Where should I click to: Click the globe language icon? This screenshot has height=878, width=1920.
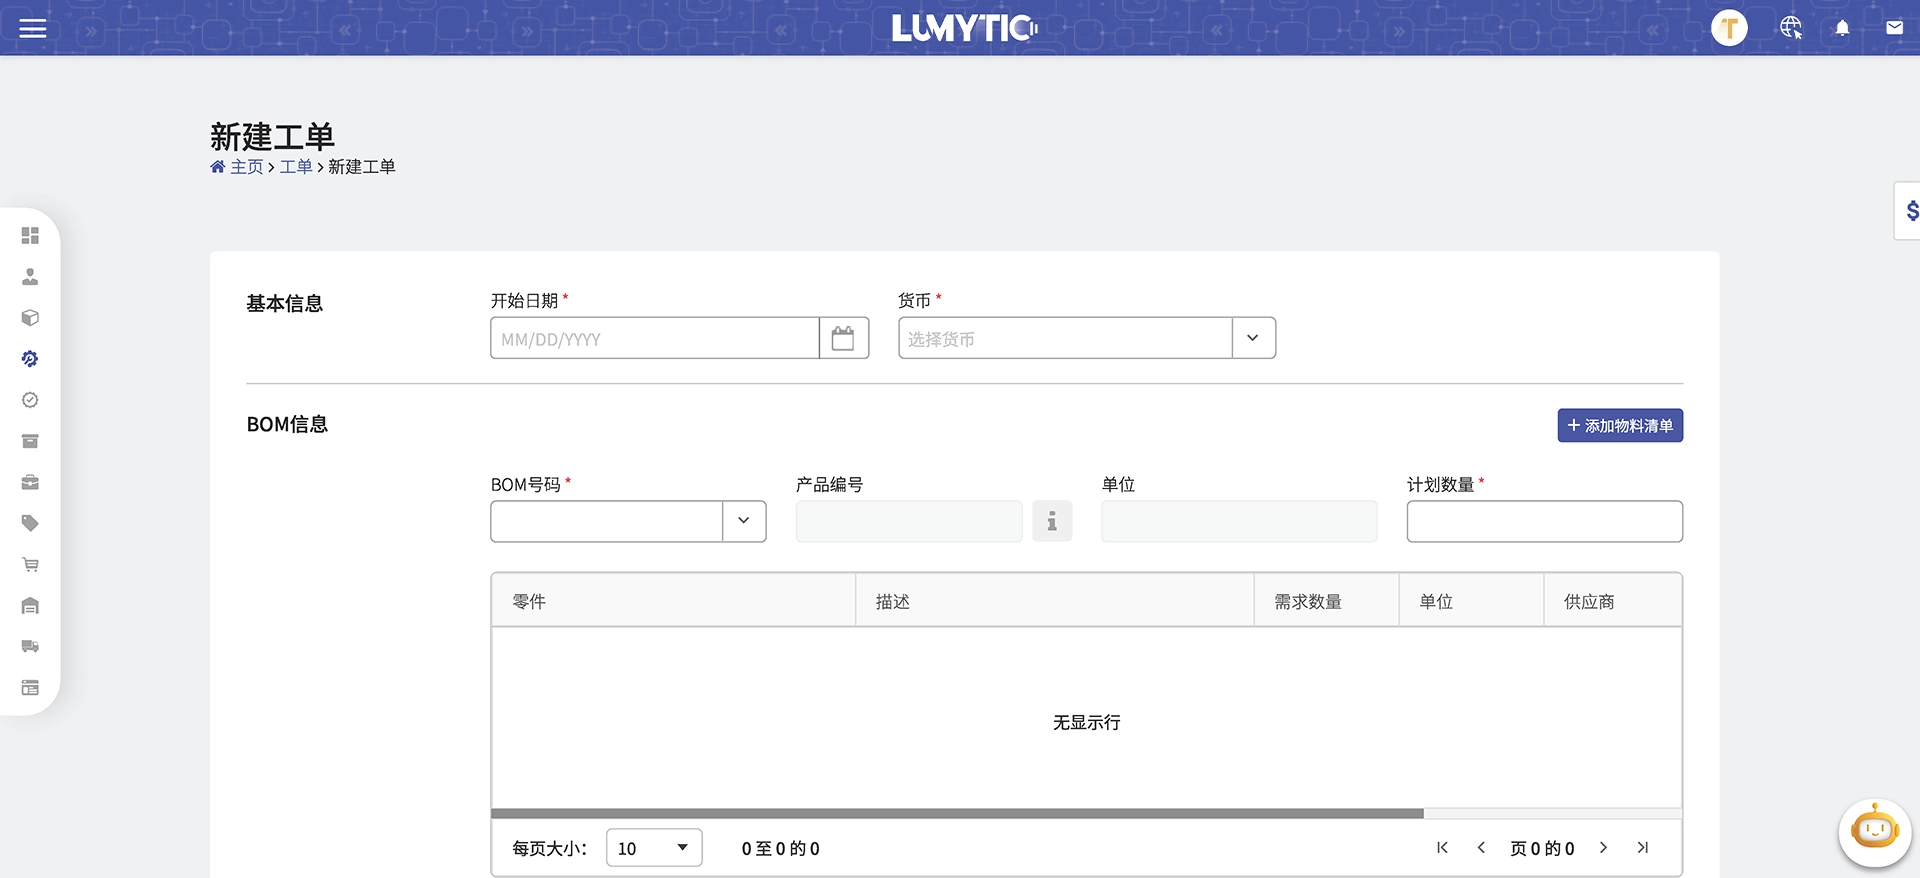point(1790,28)
